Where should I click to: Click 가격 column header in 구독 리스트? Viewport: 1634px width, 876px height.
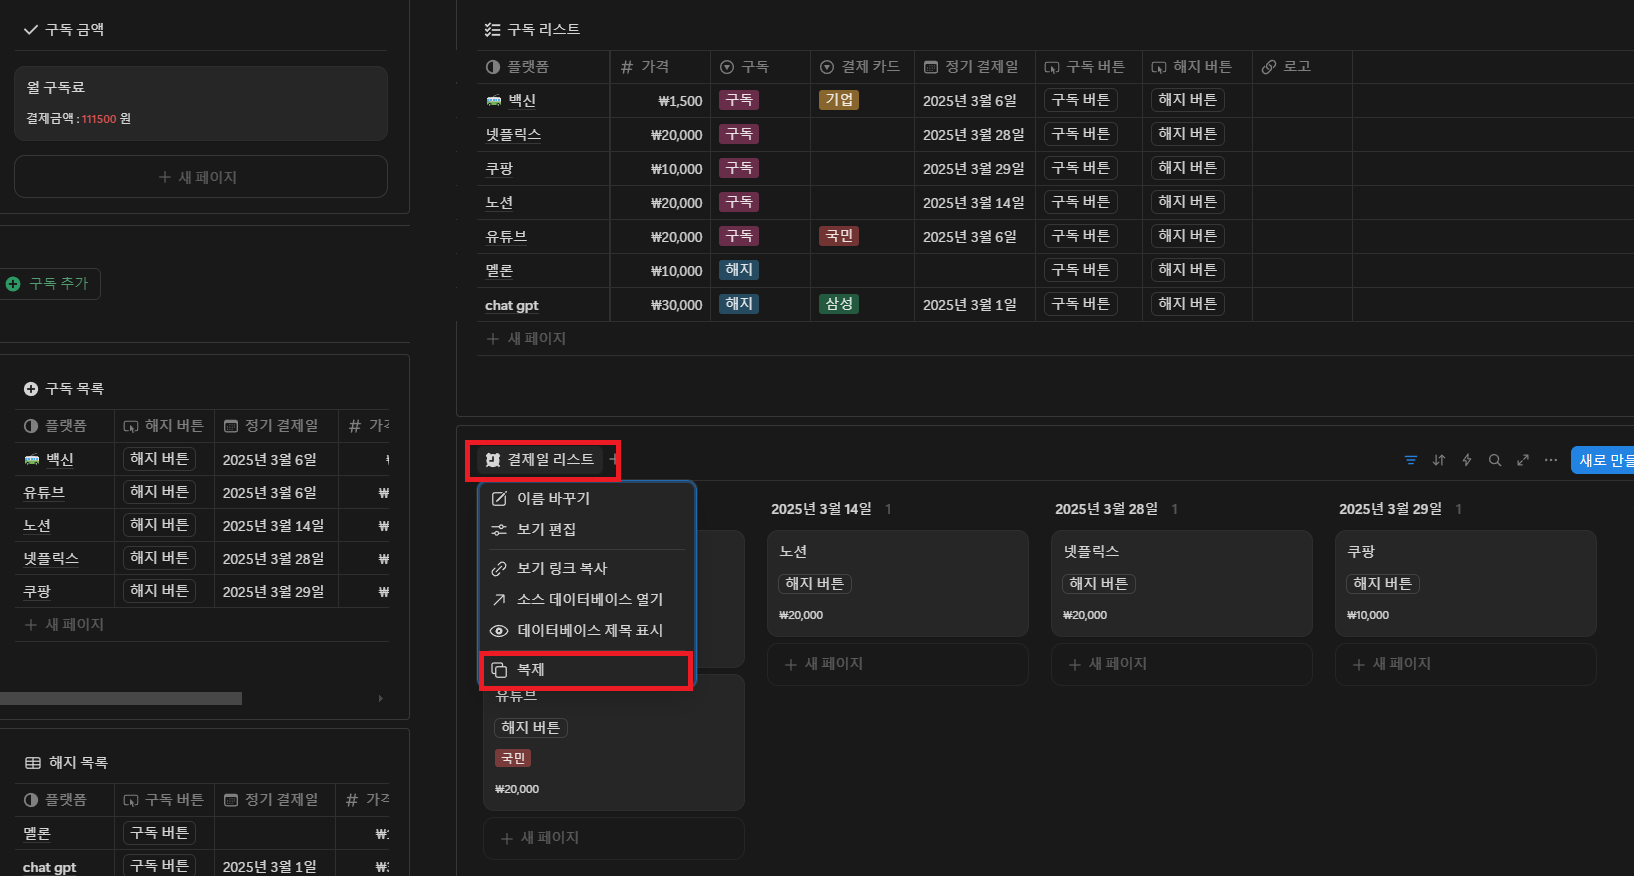[660, 67]
